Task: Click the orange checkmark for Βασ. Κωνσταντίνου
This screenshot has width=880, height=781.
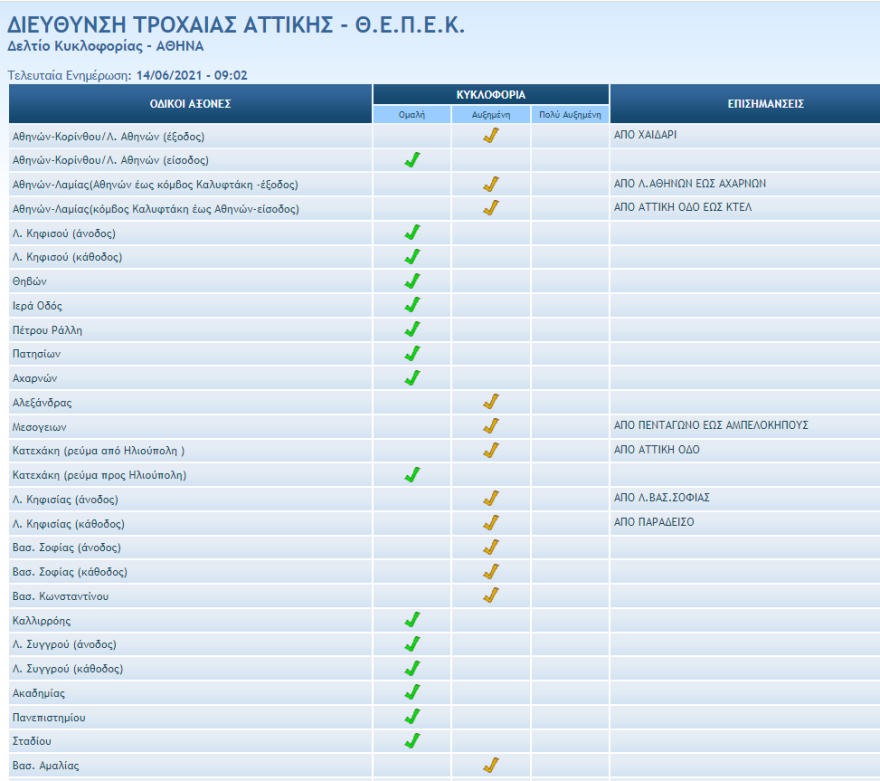Action: pos(490,596)
